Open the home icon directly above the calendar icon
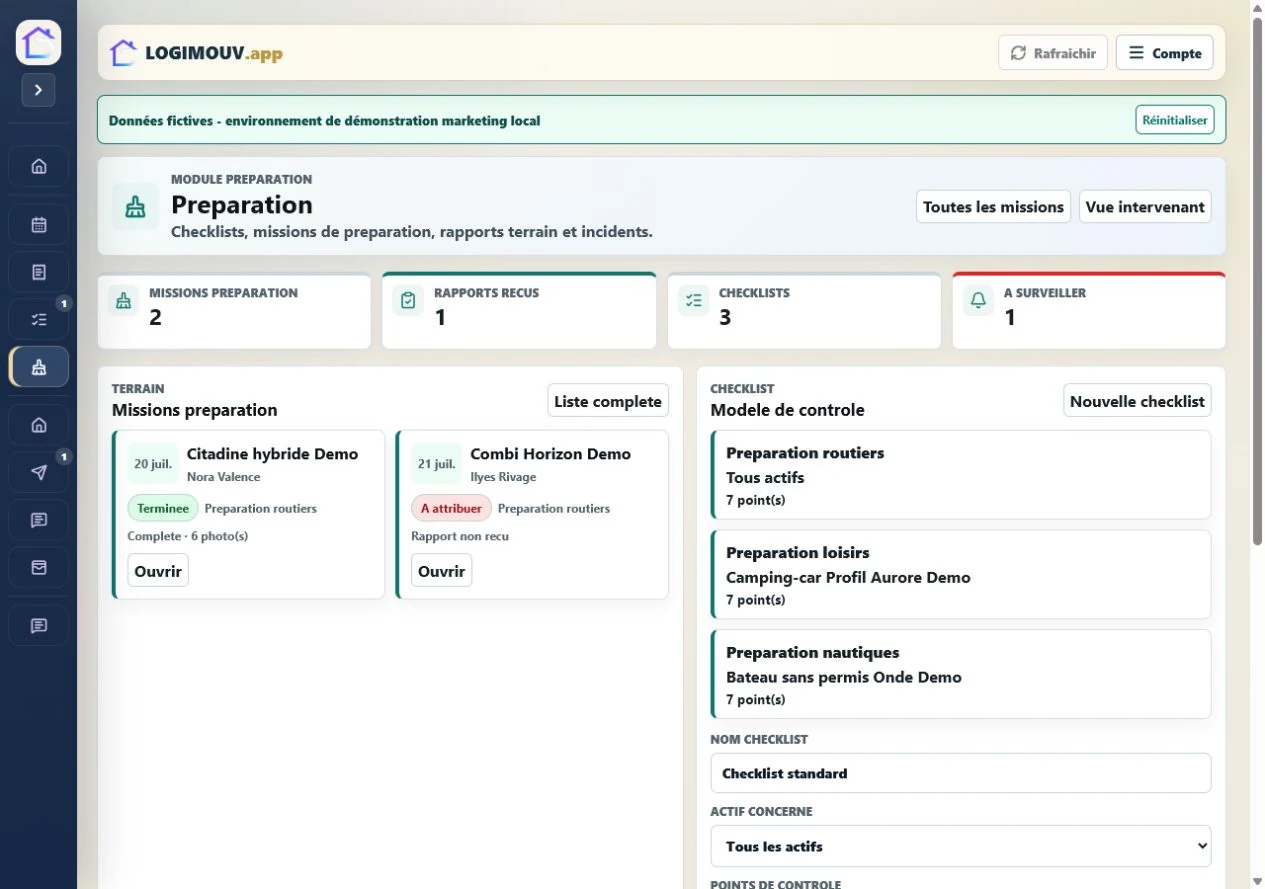Screen dimensions: 1265x889 pos(39,167)
